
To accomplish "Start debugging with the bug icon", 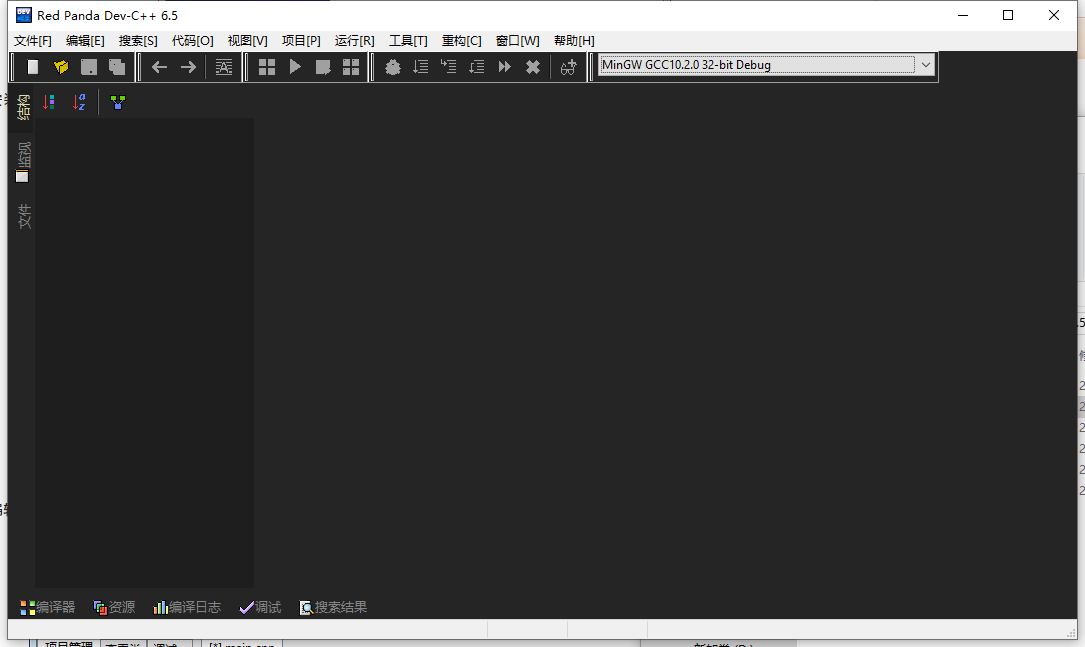I will pyautogui.click(x=393, y=67).
